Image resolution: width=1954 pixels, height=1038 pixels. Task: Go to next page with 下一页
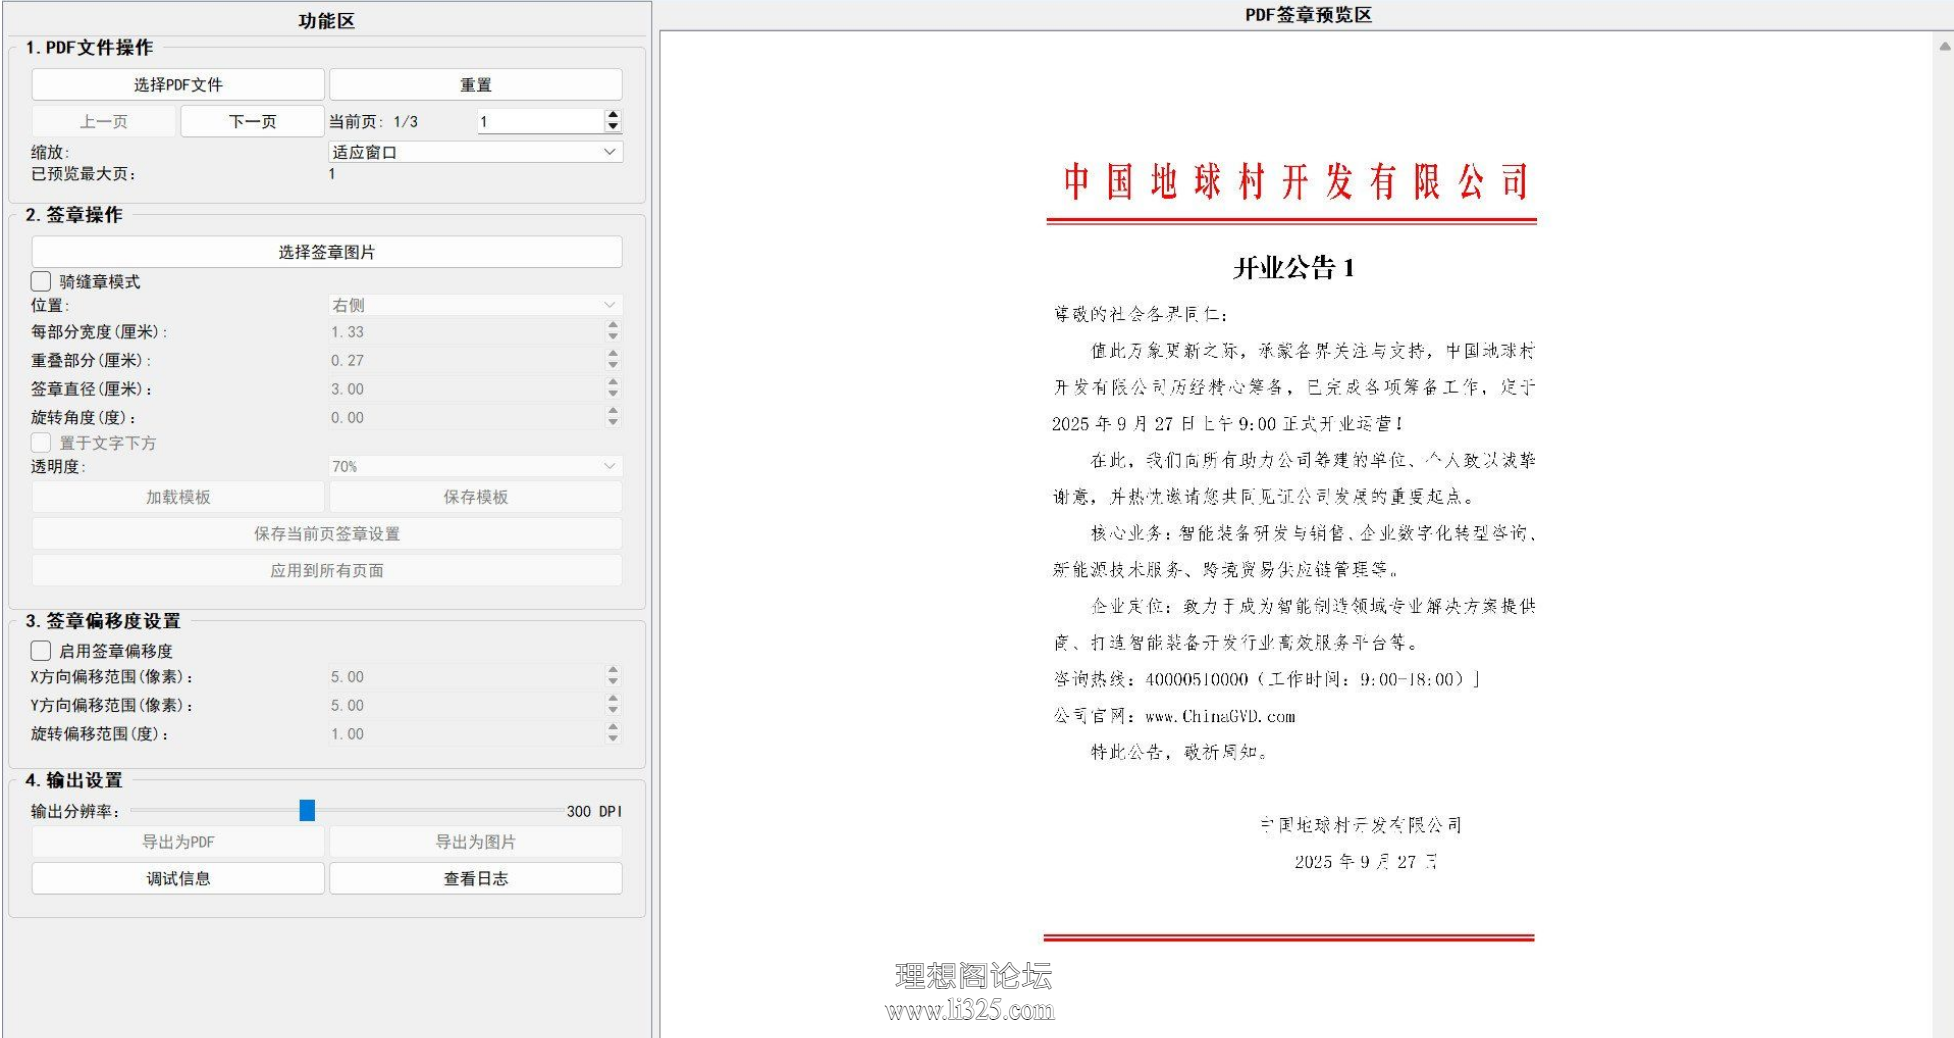252,122
